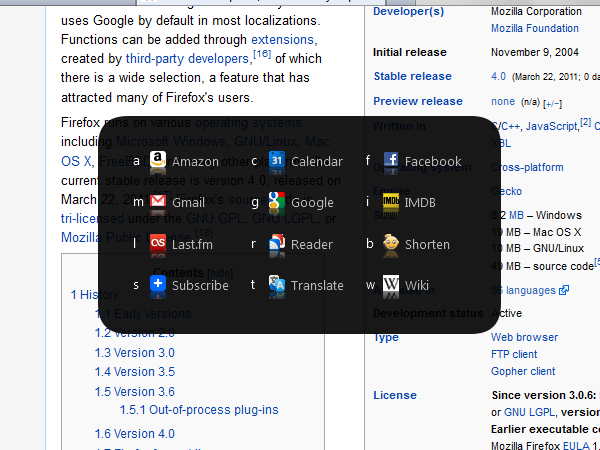
Task: Open citation reference 16
Action: click(x=262, y=54)
